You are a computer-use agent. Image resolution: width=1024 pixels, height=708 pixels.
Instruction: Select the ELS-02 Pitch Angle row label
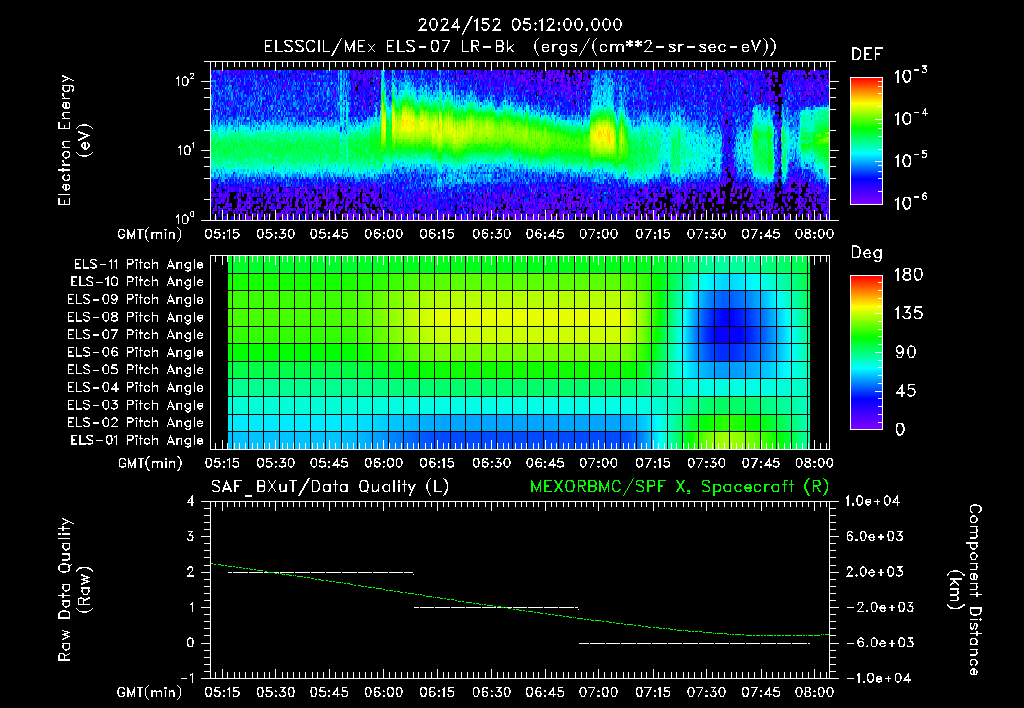(x=136, y=423)
